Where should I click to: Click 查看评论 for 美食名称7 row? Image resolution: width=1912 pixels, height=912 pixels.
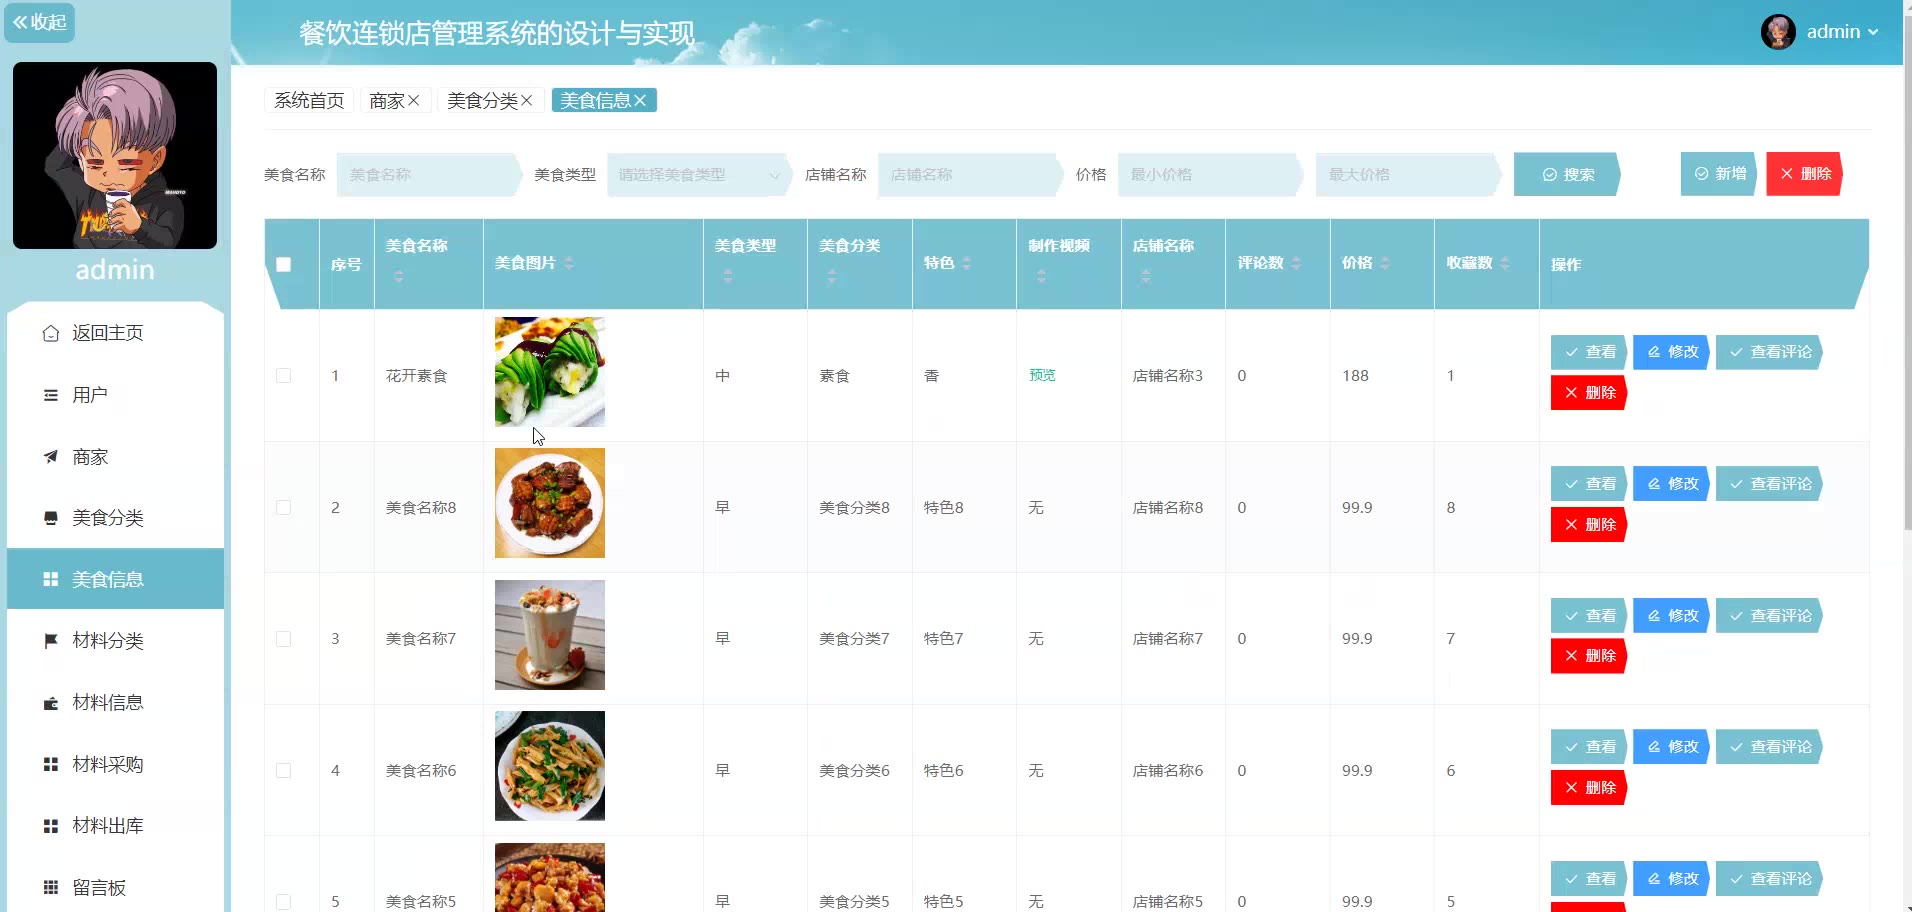[1770, 616]
